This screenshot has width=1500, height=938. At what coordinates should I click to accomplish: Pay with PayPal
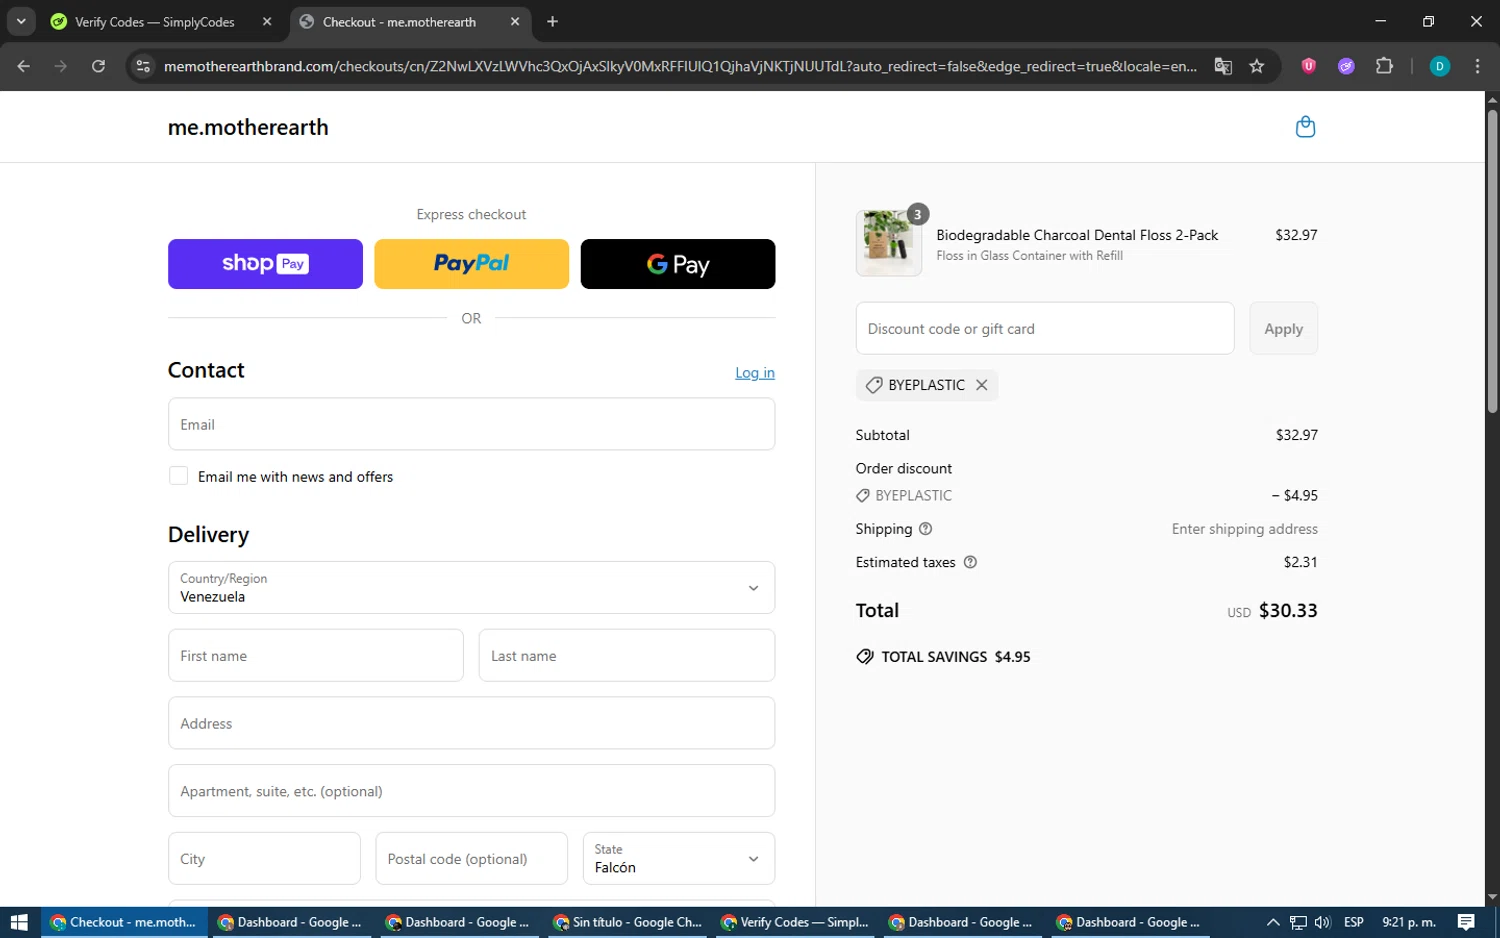point(471,264)
